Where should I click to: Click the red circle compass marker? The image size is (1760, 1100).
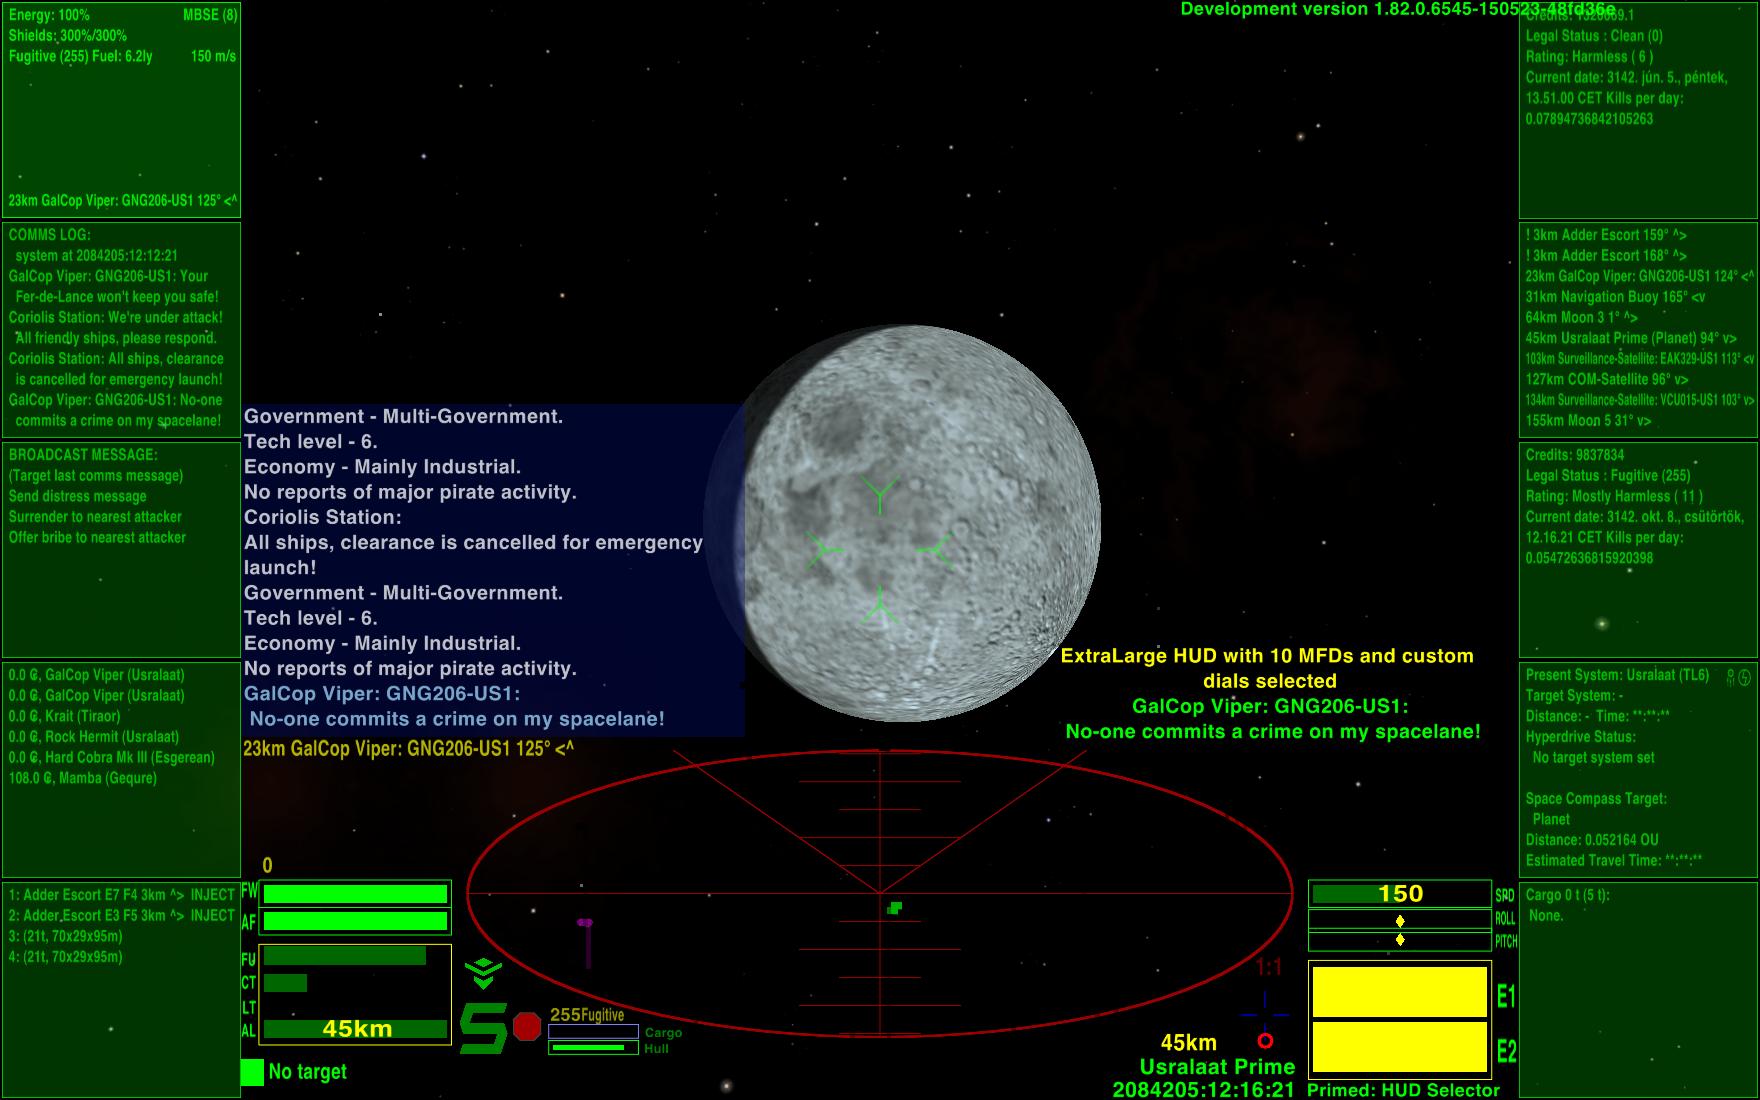point(1265,1041)
